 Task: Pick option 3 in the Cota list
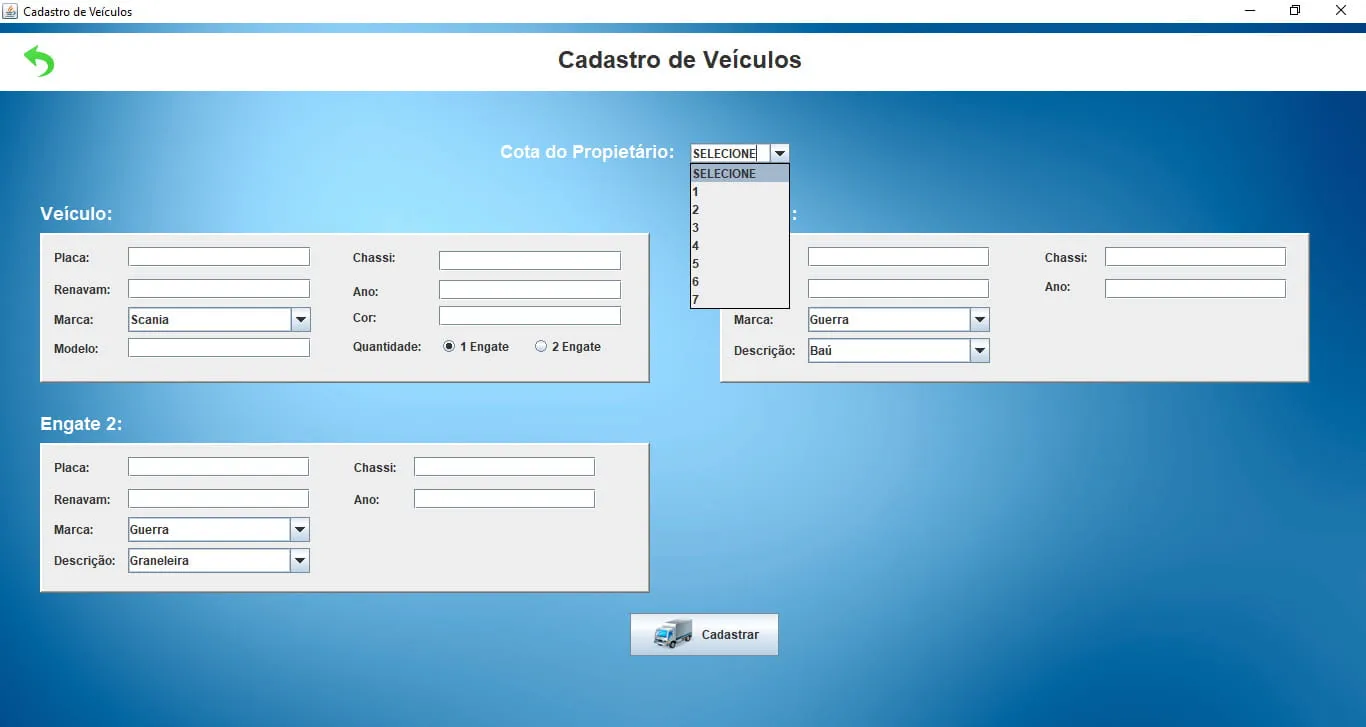[740, 228]
